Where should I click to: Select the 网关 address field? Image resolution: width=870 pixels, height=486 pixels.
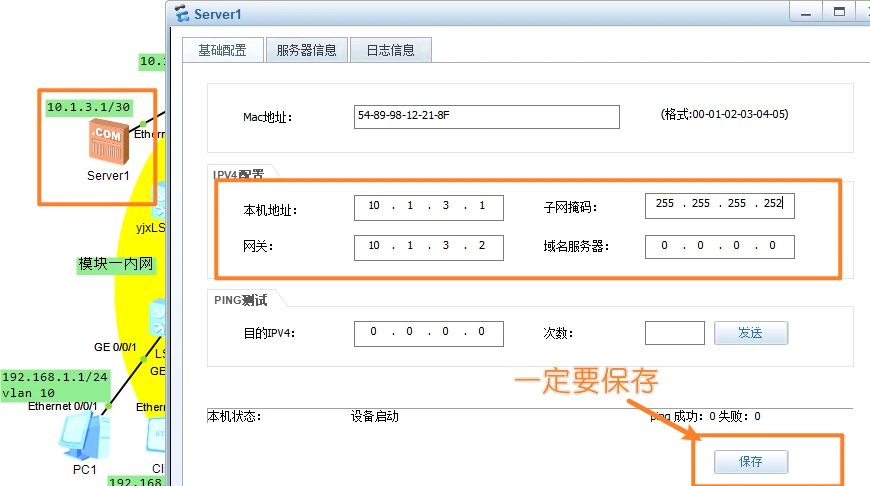point(428,246)
